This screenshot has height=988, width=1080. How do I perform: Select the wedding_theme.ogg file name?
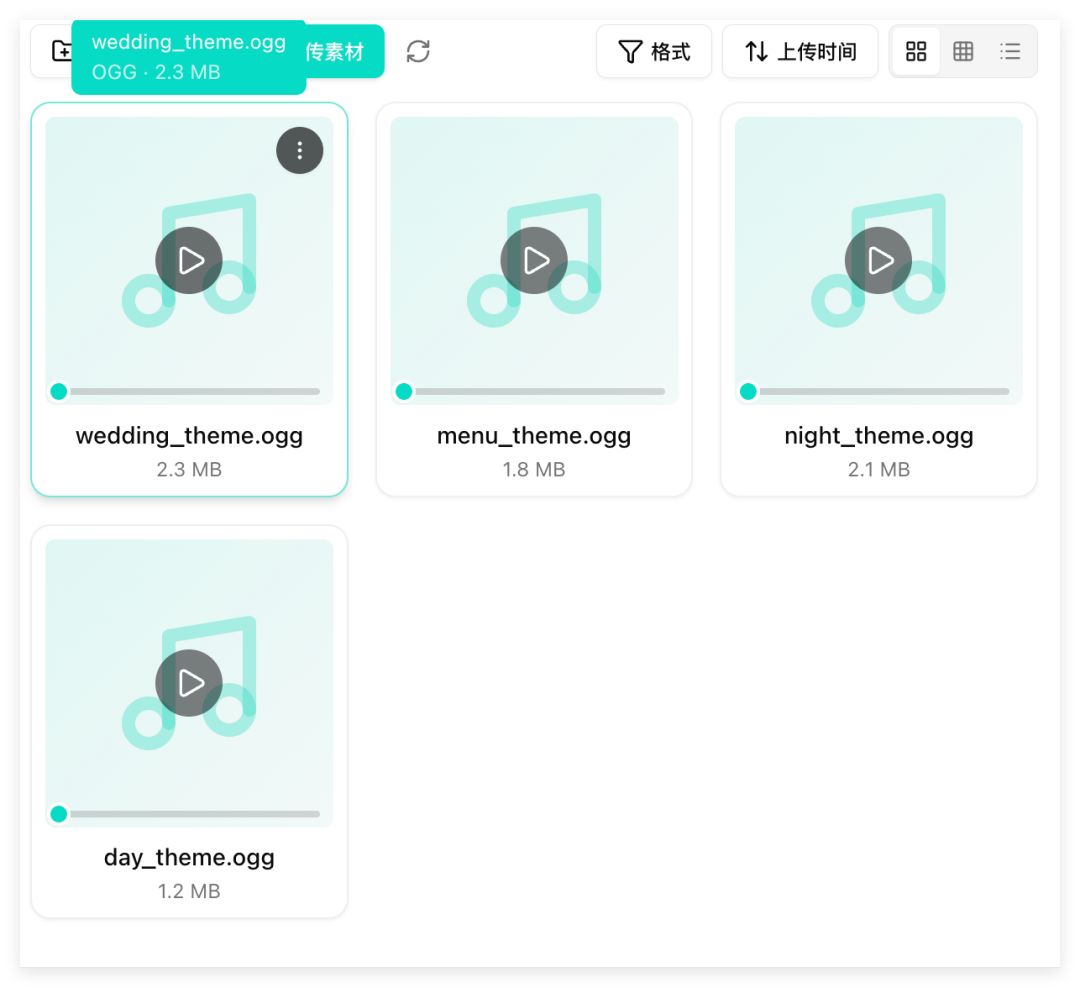pos(189,436)
